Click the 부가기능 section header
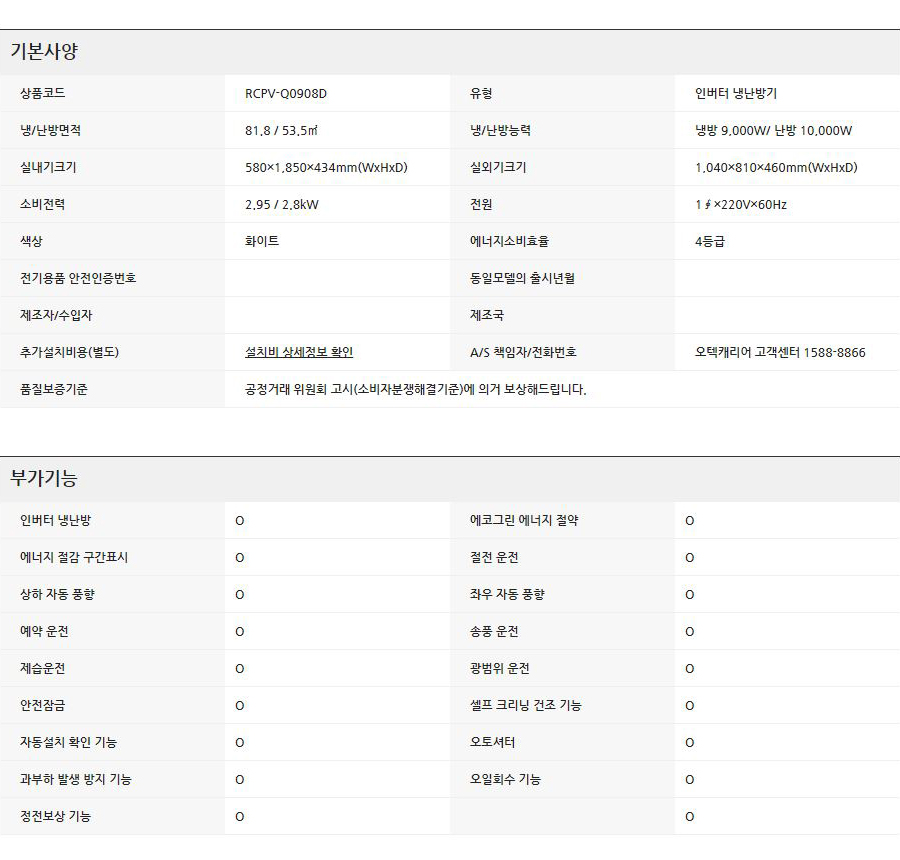Viewport: 900px width, 860px height. coord(44,479)
